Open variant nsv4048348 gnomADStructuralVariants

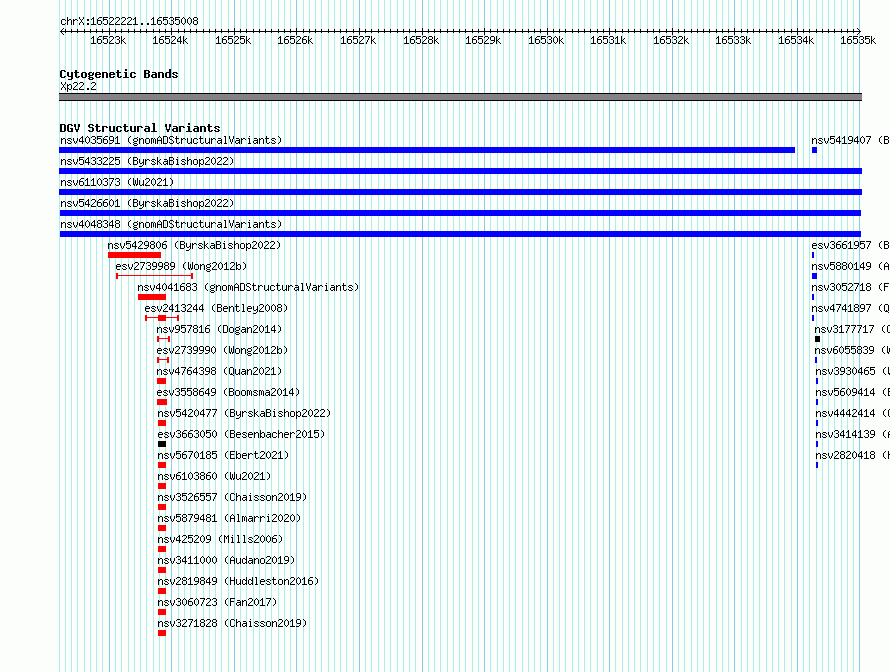[x=171, y=224]
